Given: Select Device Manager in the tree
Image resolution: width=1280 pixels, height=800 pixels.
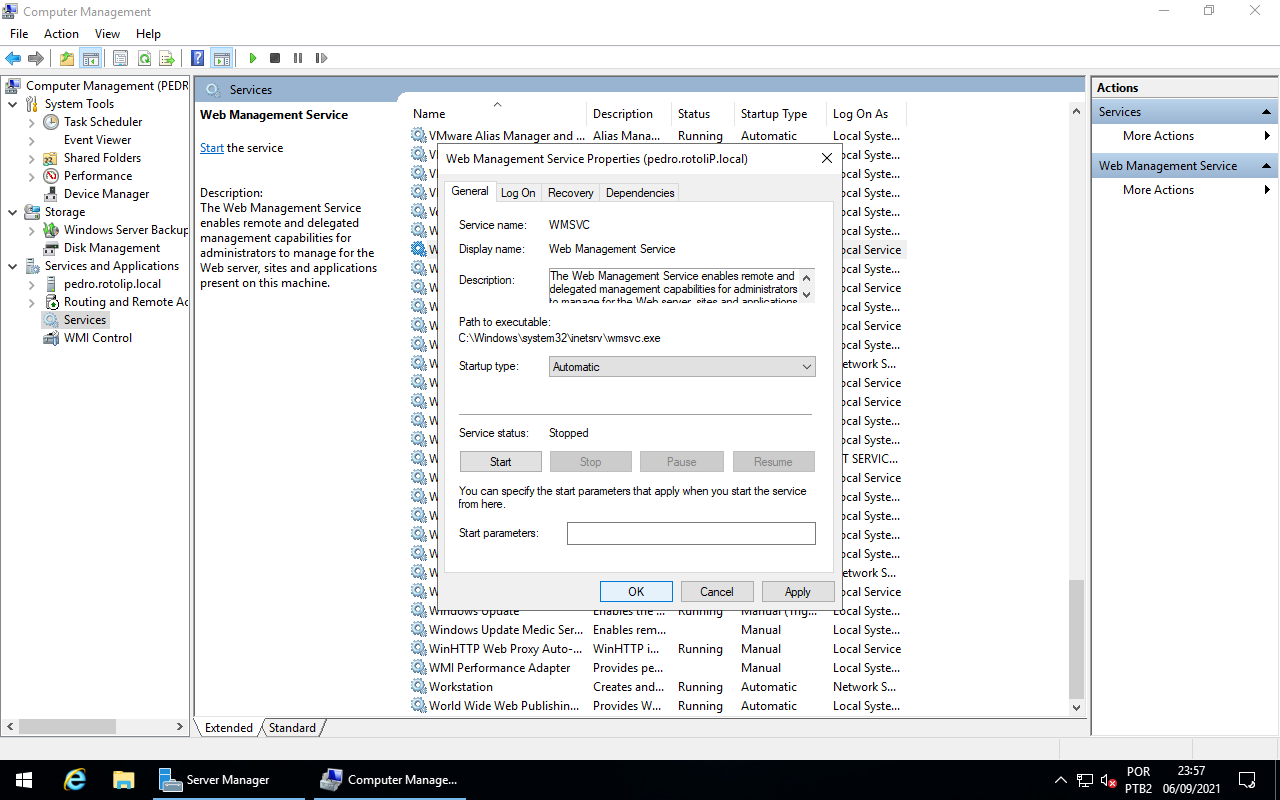Looking at the screenshot, I should click(106, 194).
